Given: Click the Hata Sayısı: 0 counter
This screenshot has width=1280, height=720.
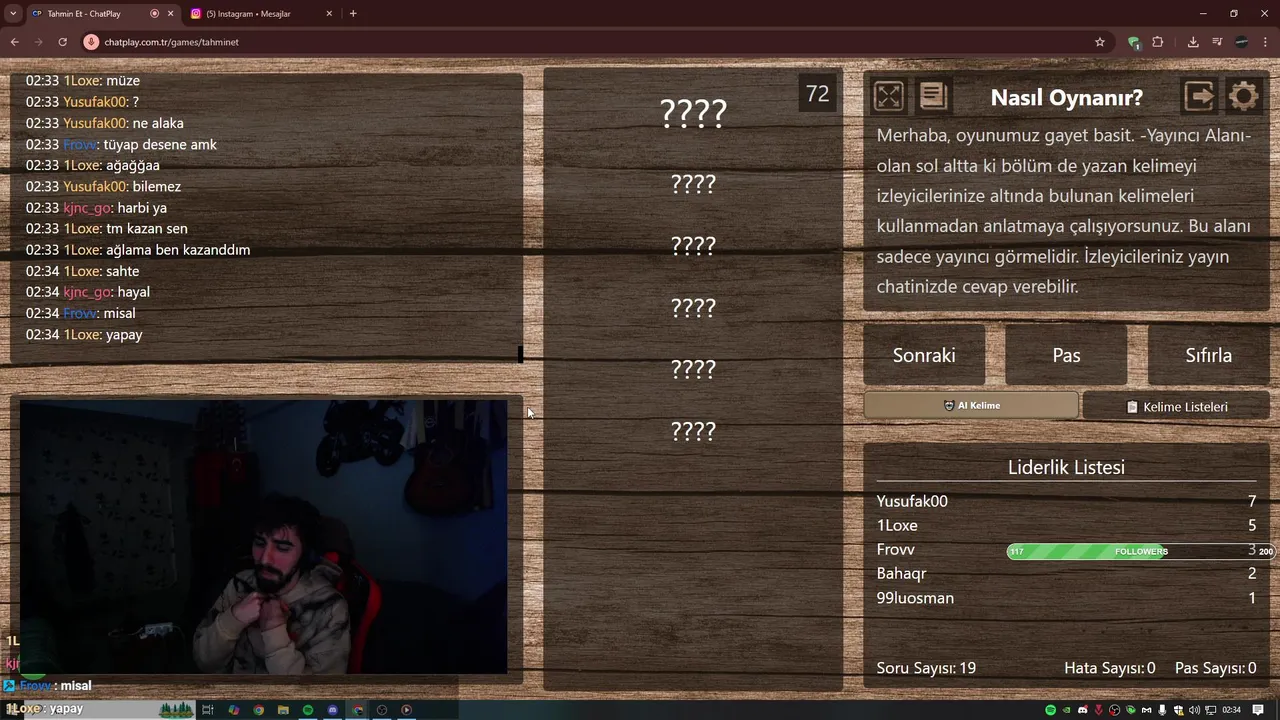Looking at the screenshot, I should click(x=1110, y=668).
